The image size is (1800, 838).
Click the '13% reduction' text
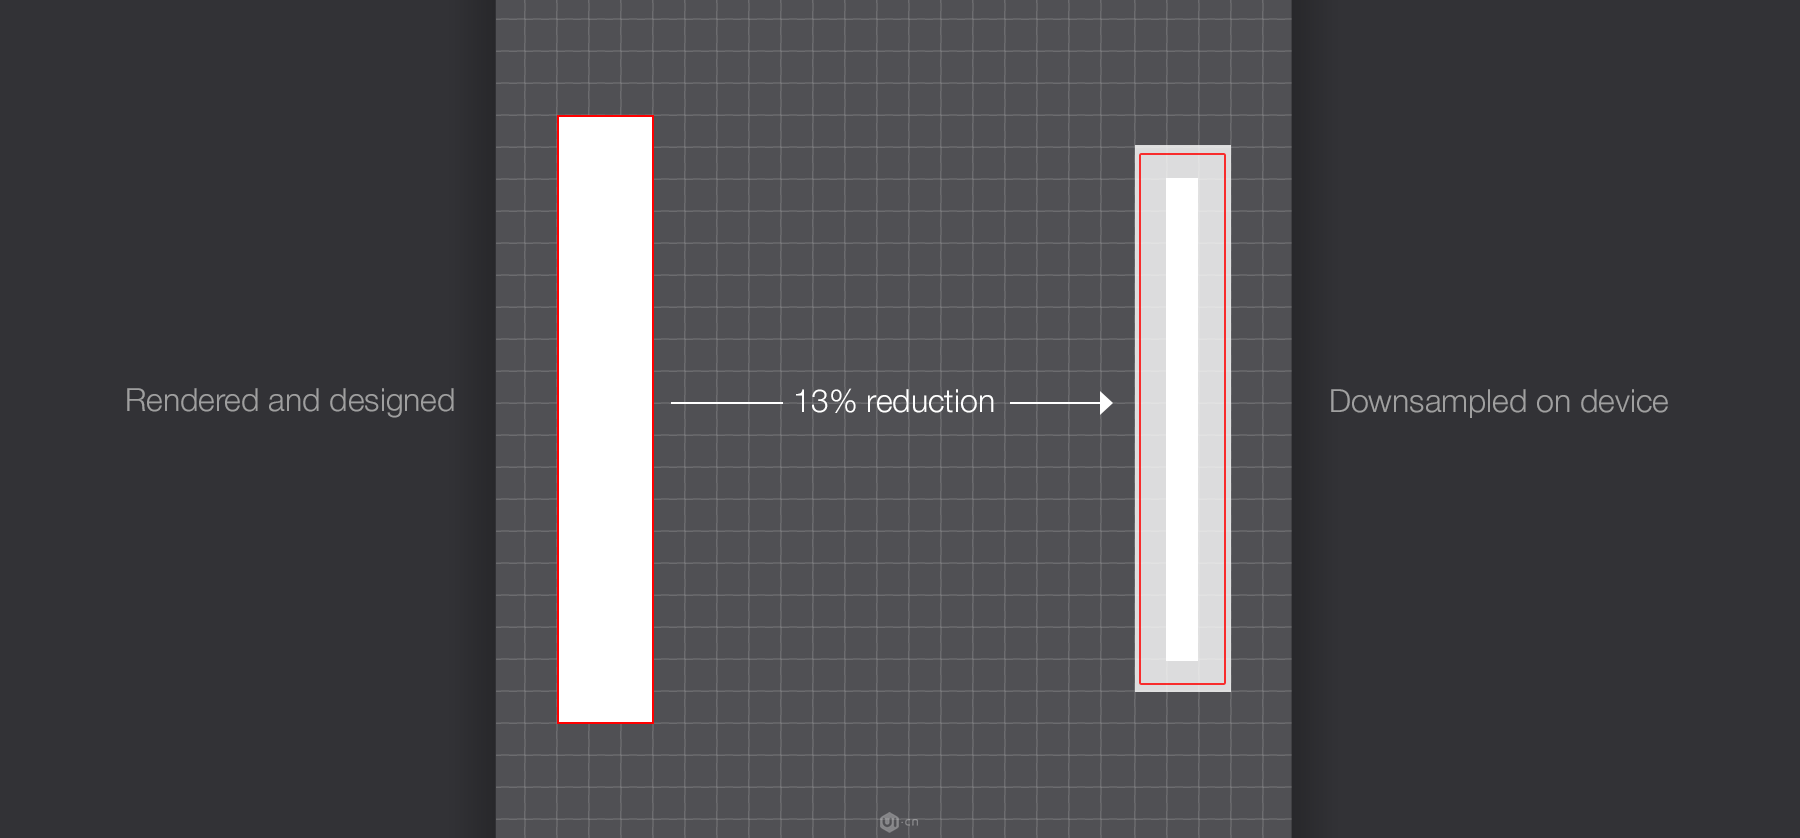[x=894, y=402]
